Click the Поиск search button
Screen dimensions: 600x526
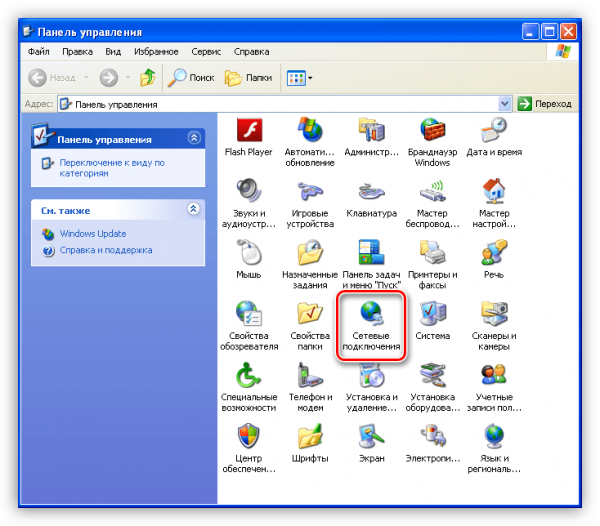coord(191,78)
